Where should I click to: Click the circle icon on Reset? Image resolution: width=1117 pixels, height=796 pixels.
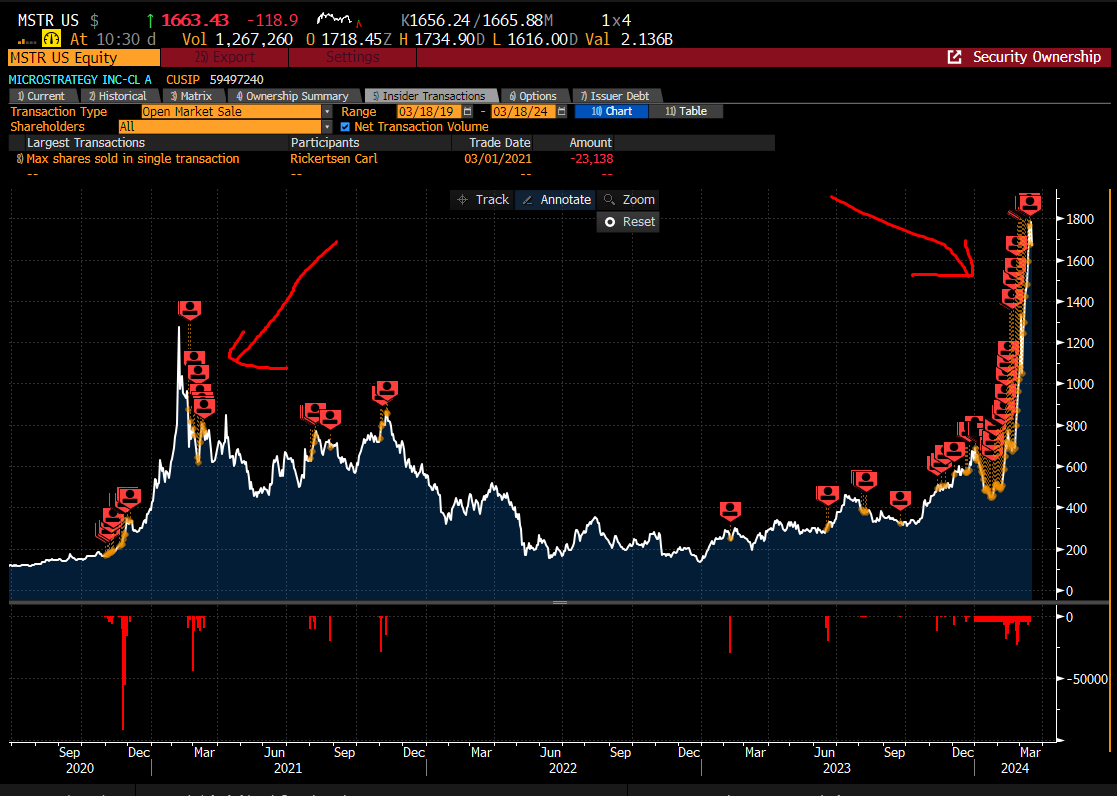pos(610,222)
